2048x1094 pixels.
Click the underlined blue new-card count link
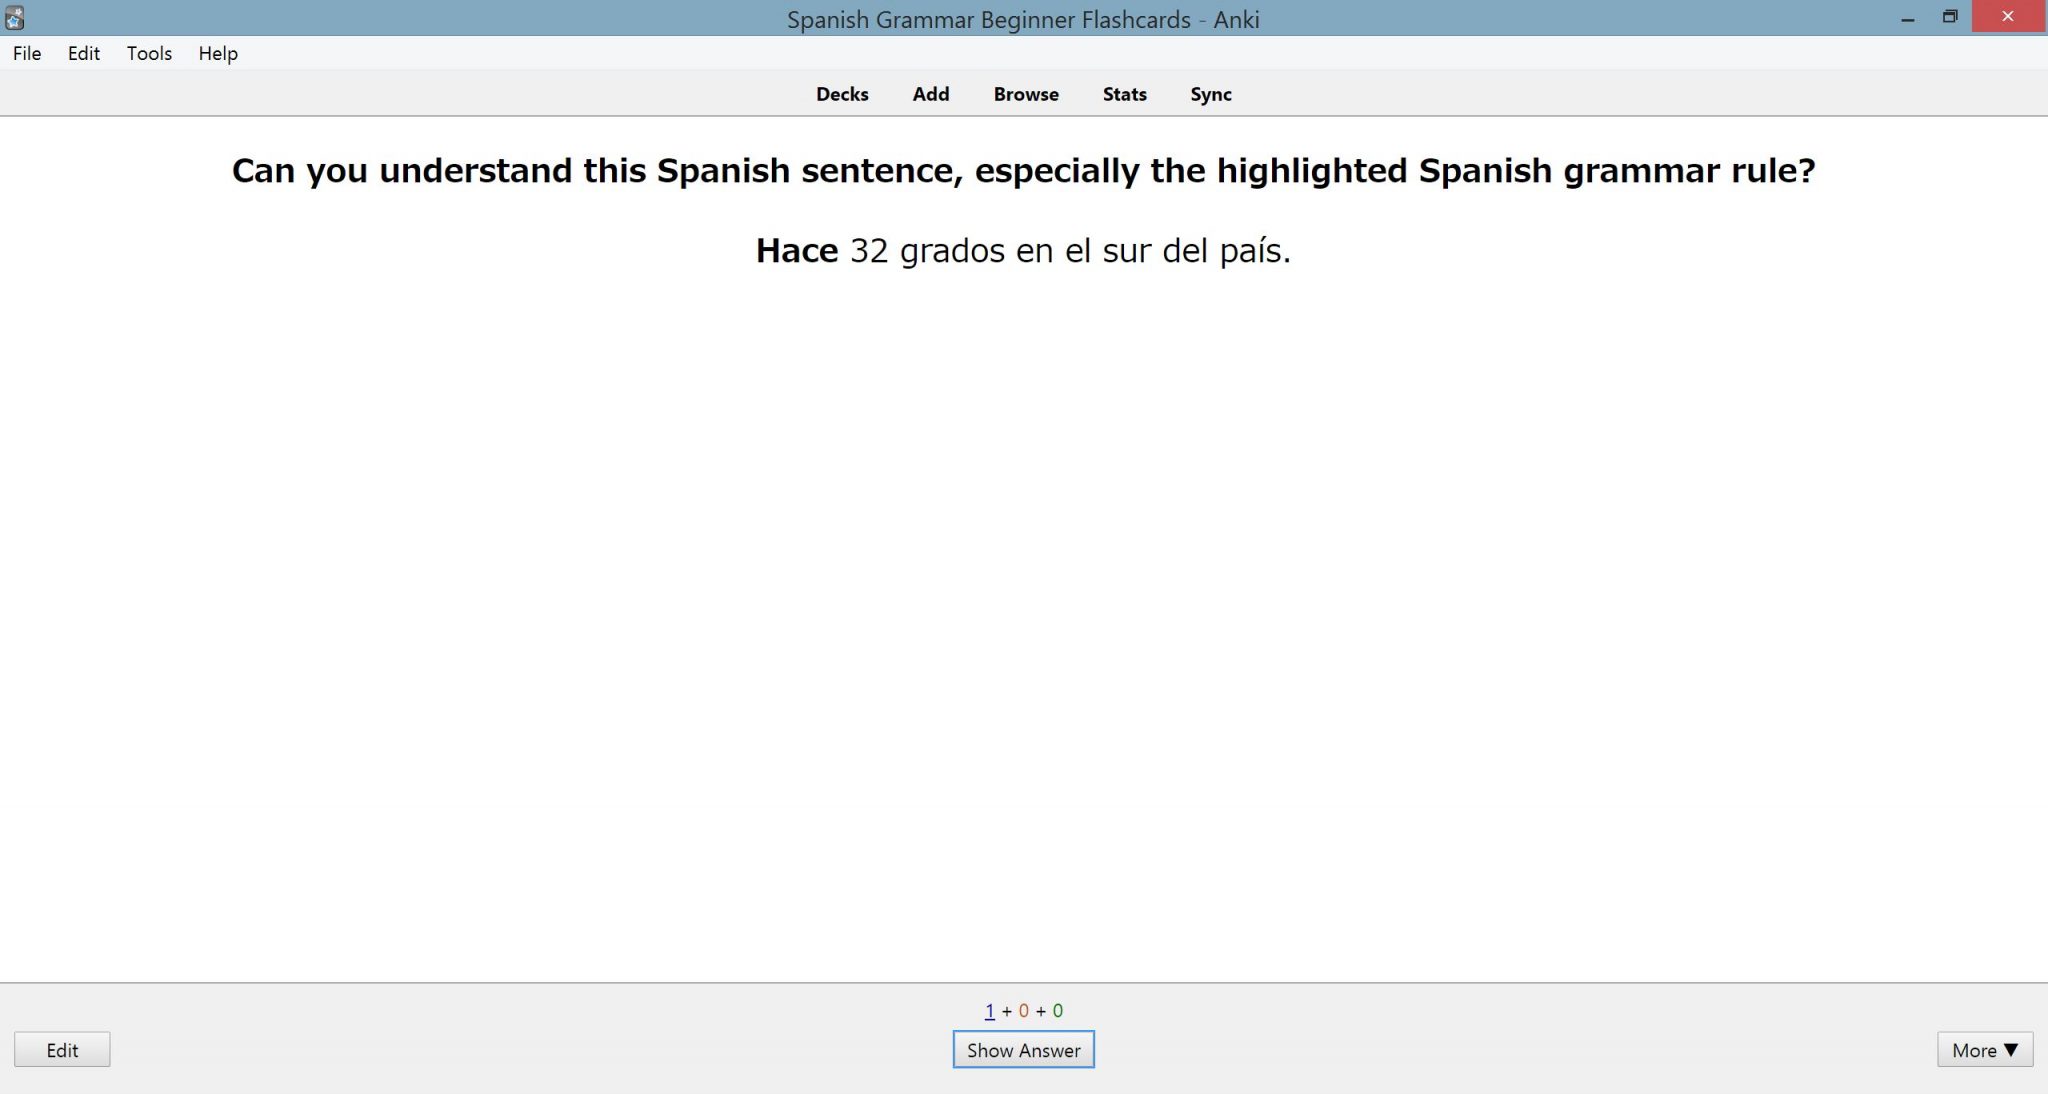click(x=987, y=1010)
